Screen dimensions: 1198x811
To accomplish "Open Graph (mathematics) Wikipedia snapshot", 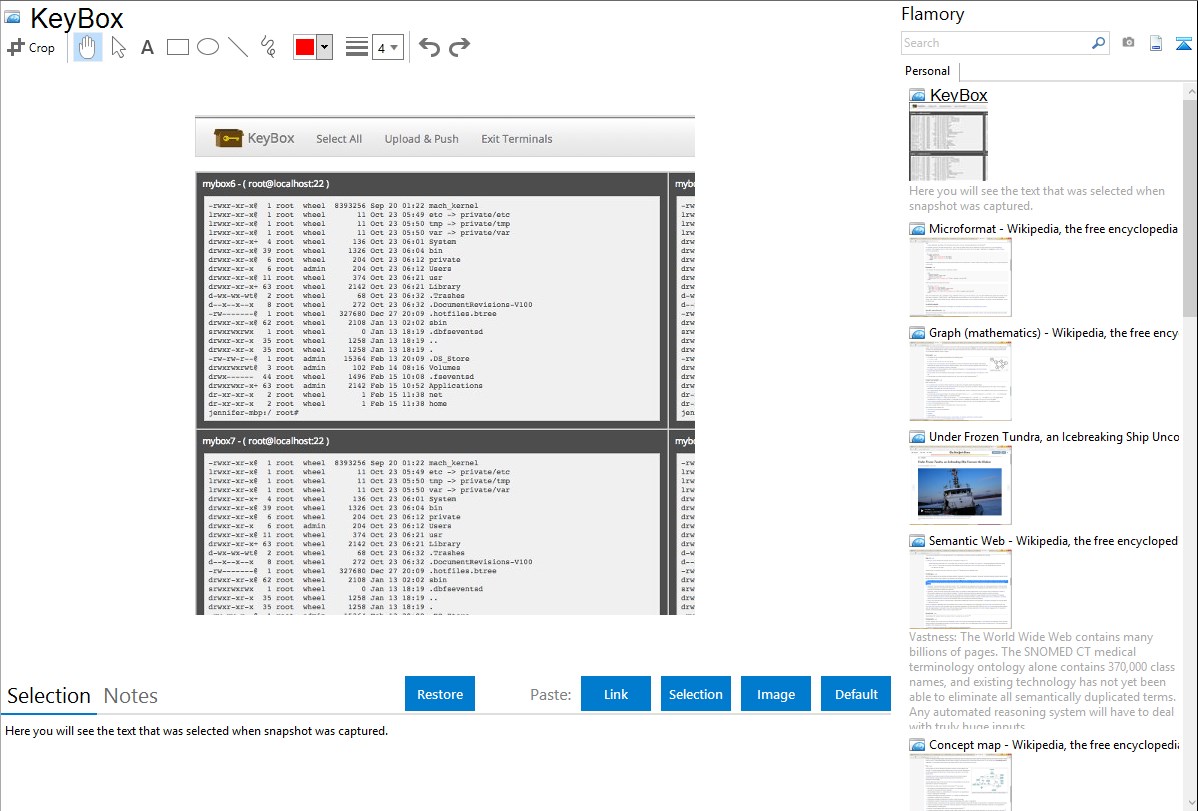I will (x=1053, y=333).
